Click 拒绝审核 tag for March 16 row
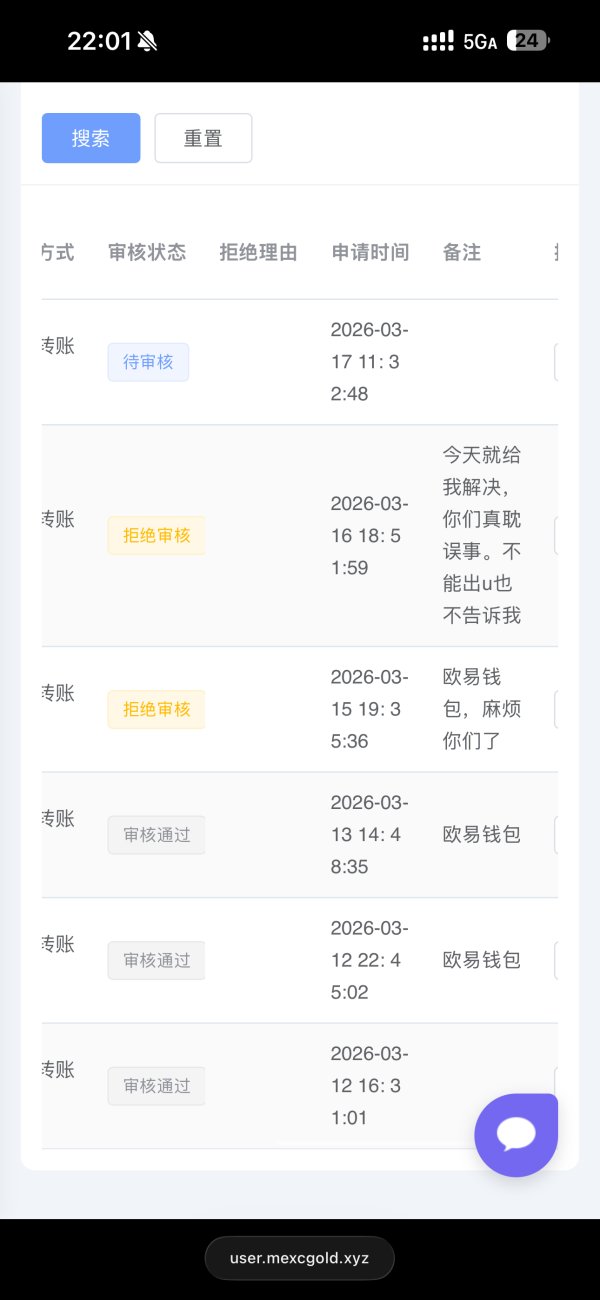The height and width of the screenshot is (1300, 600). [x=156, y=535]
